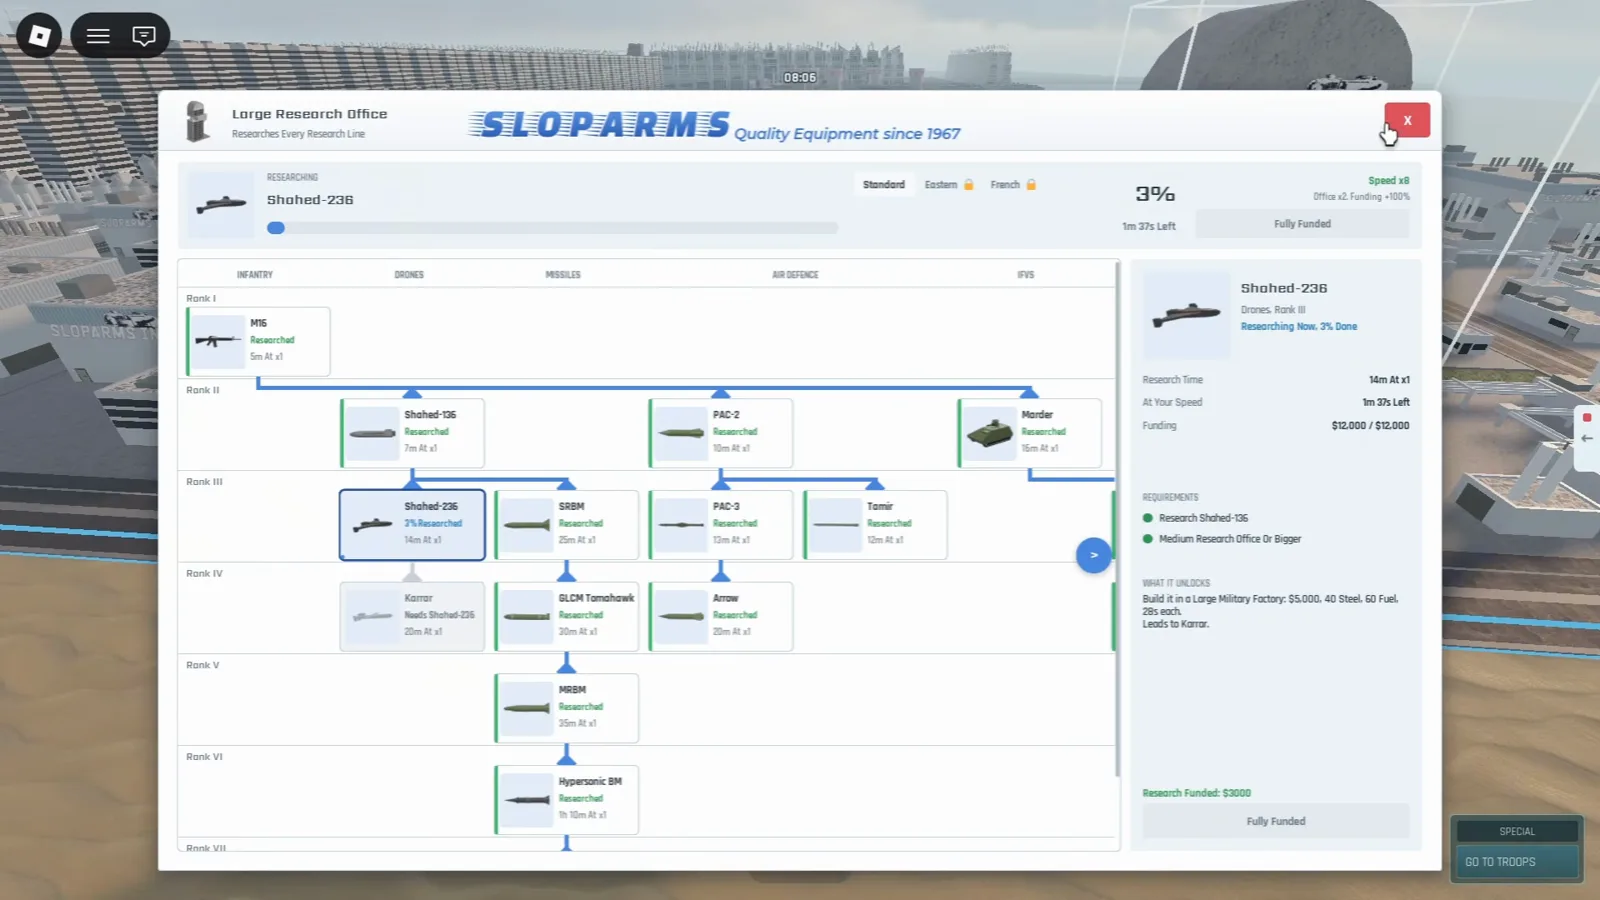Jump to the Drones column header
The width and height of the screenshot is (1600, 900).
[x=409, y=274]
